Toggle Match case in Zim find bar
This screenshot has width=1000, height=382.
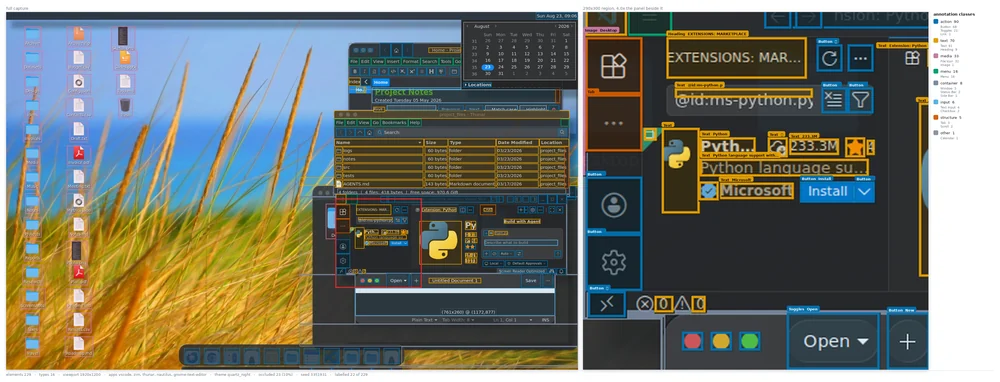click(x=501, y=109)
